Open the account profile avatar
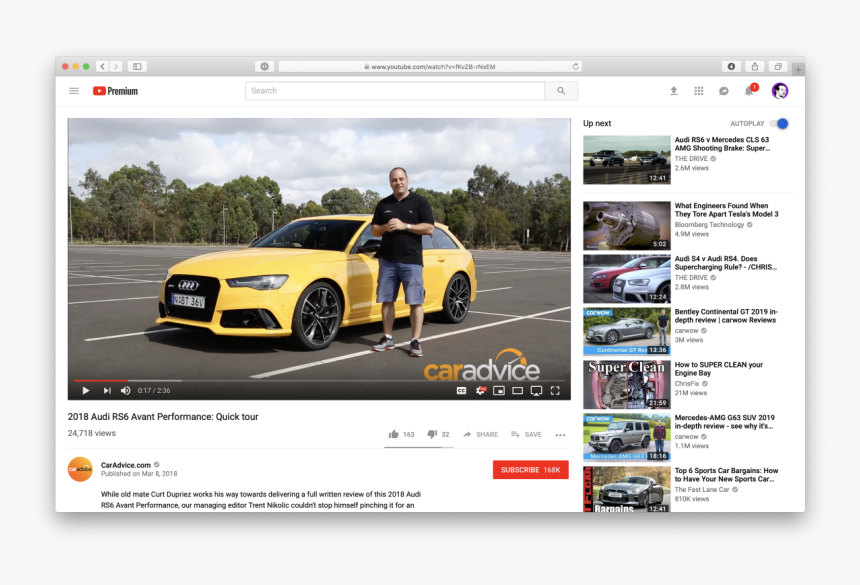Image resolution: width=860 pixels, height=585 pixels. click(x=779, y=90)
